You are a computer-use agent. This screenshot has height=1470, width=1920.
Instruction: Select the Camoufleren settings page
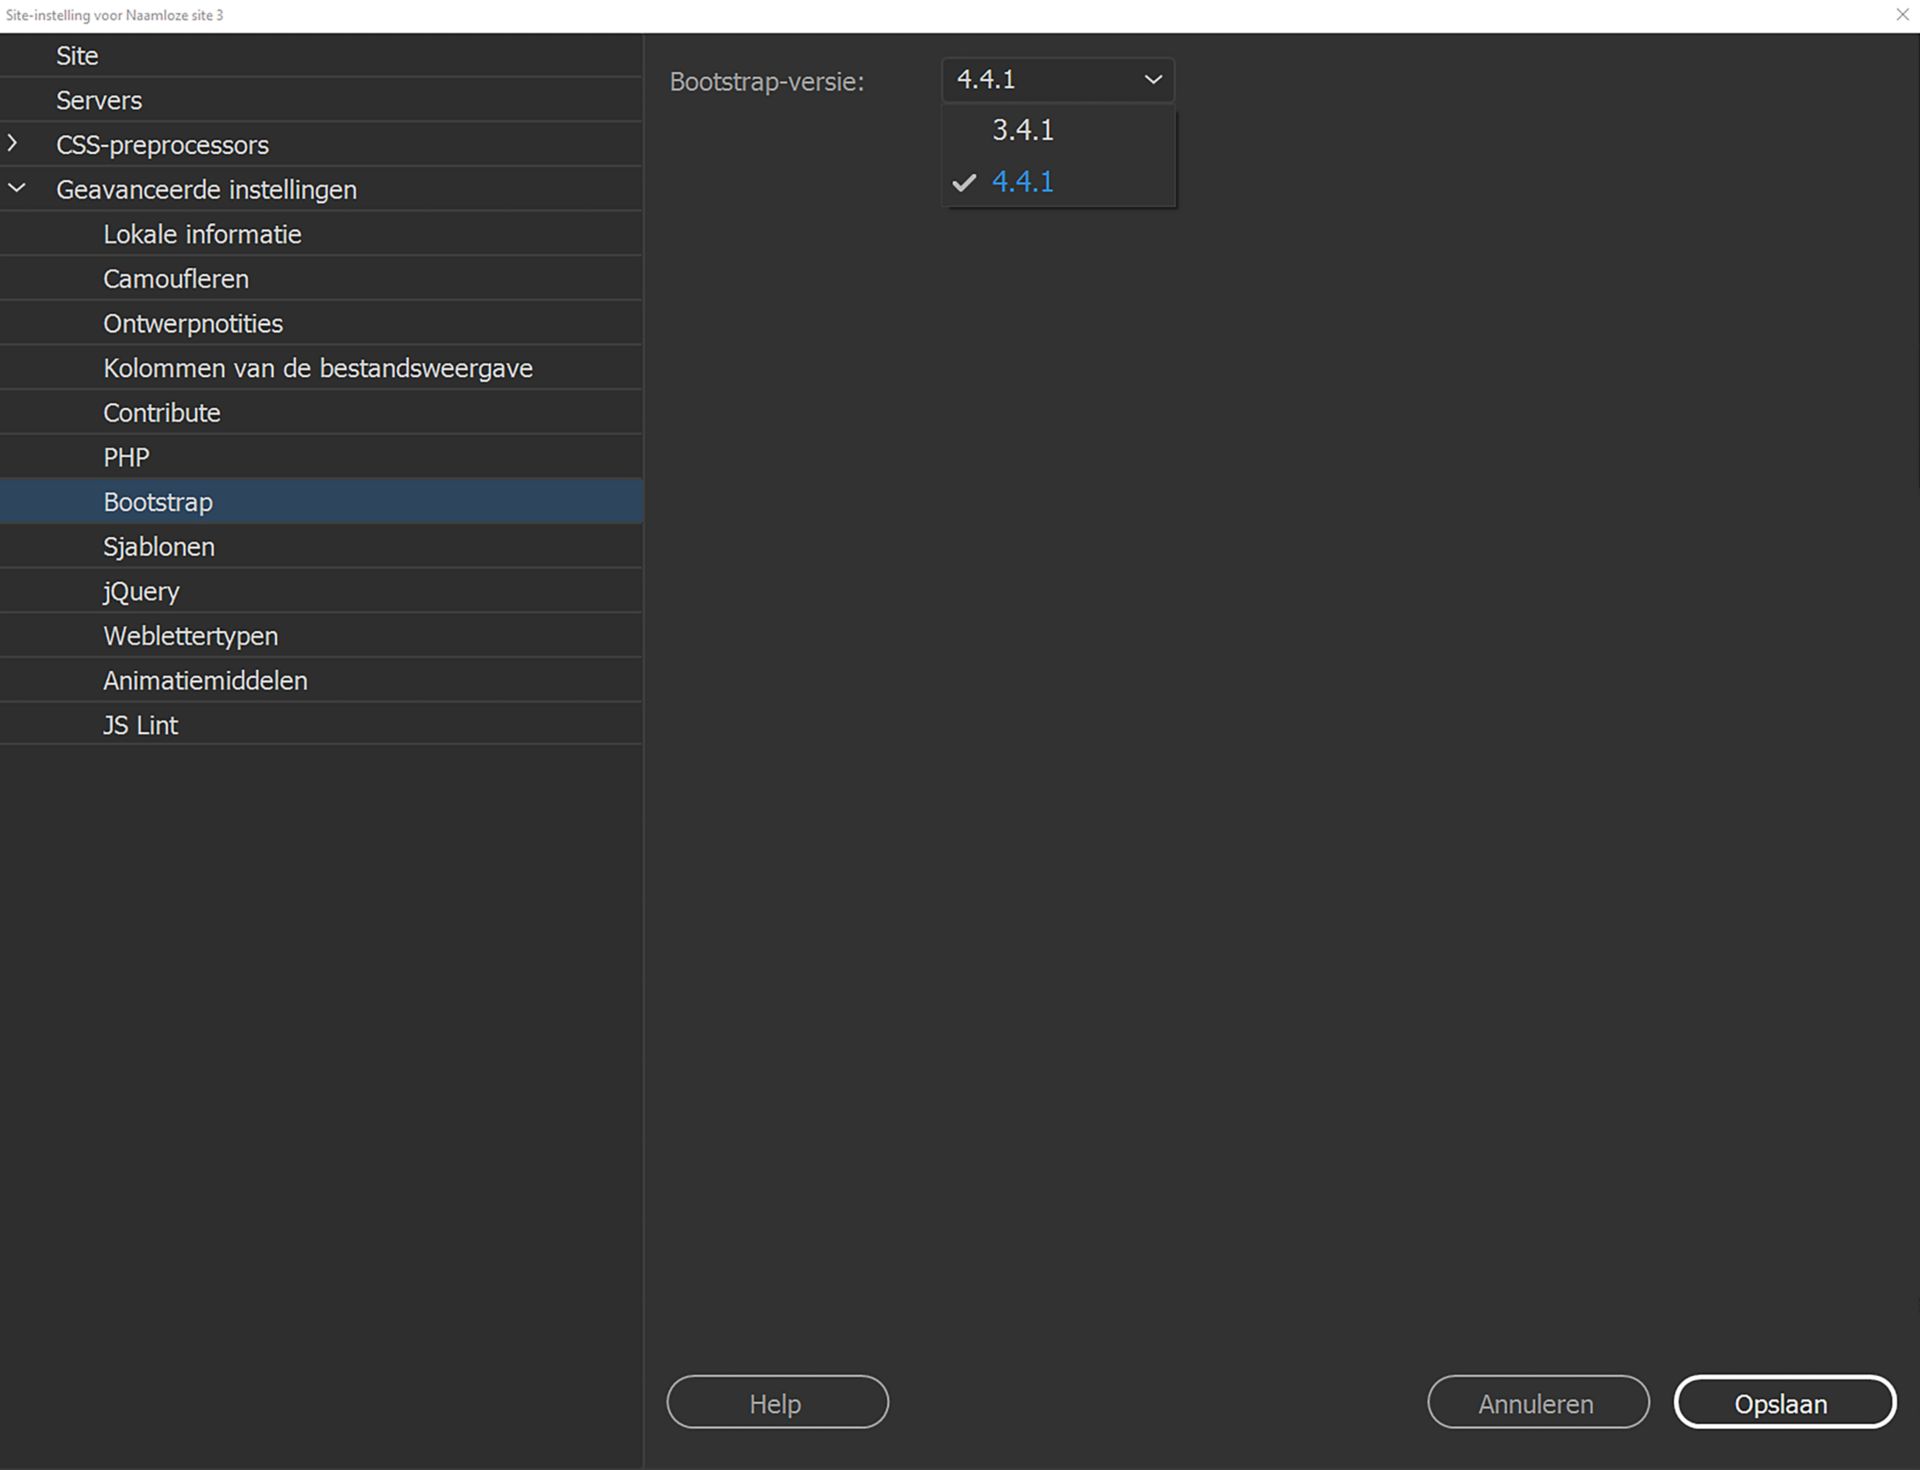pos(176,278)
